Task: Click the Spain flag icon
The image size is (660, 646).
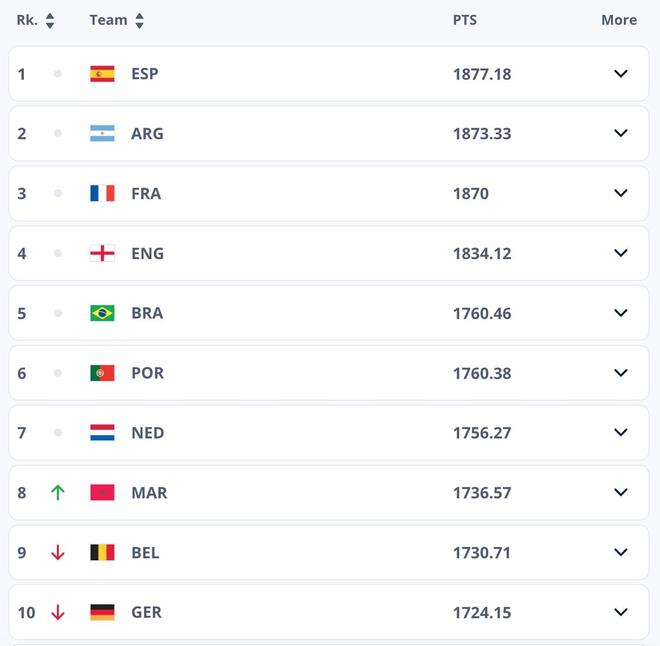Action: tap(102, 74)
